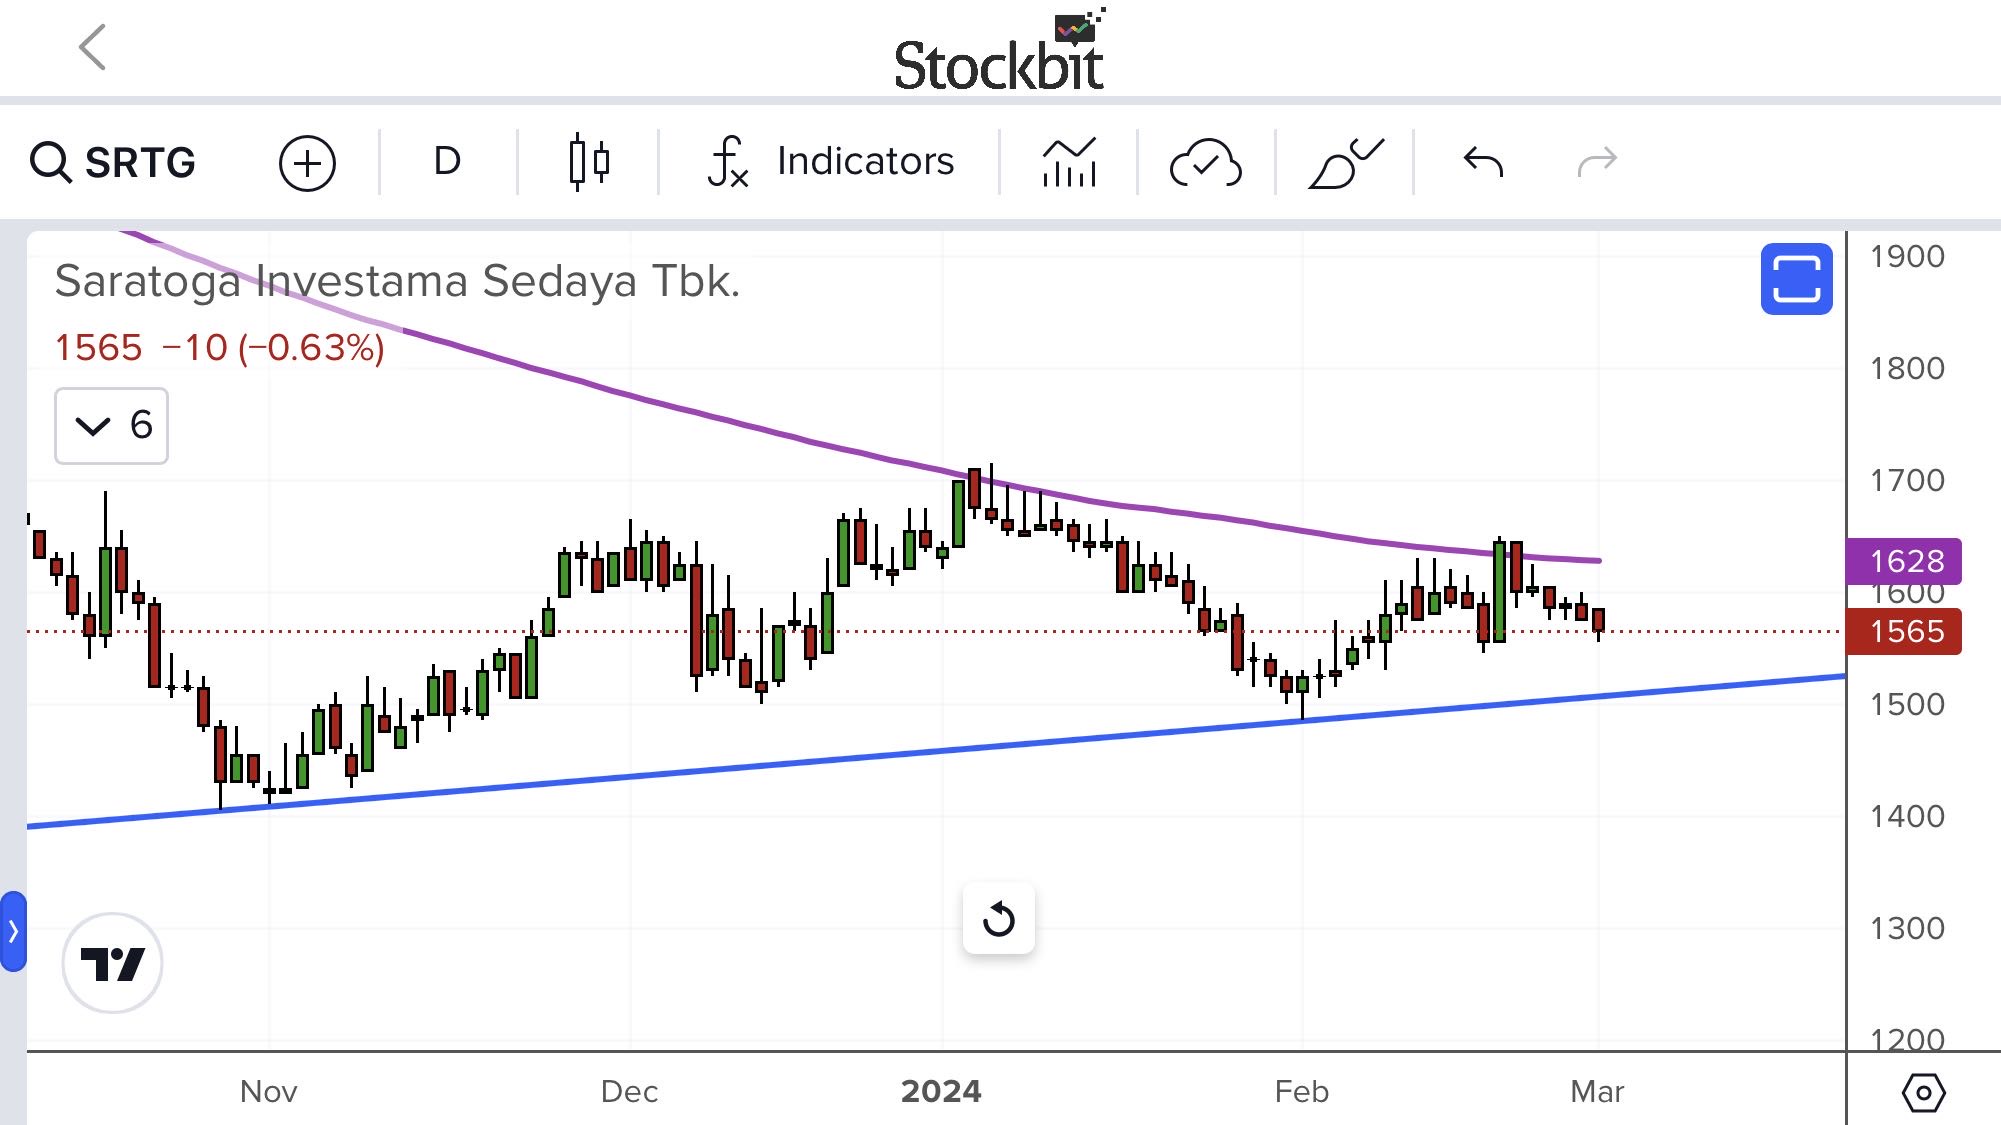Open the chart templates icon
2001x1125 pixels.
[x=1068, y=162]
